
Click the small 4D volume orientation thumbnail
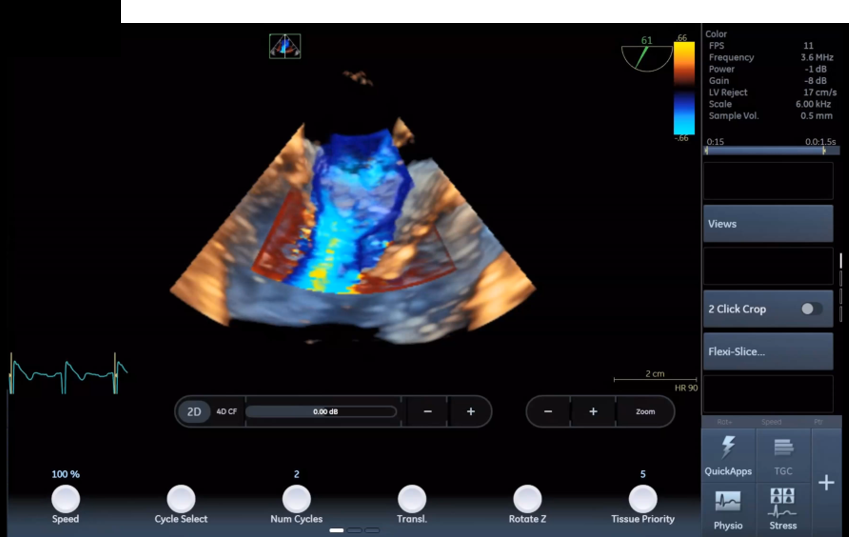tap(285, 46)
